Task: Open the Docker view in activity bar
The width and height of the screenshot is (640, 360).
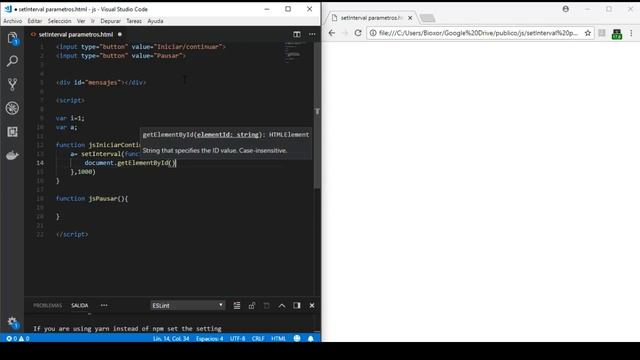Action: click(x=12, y=155)
